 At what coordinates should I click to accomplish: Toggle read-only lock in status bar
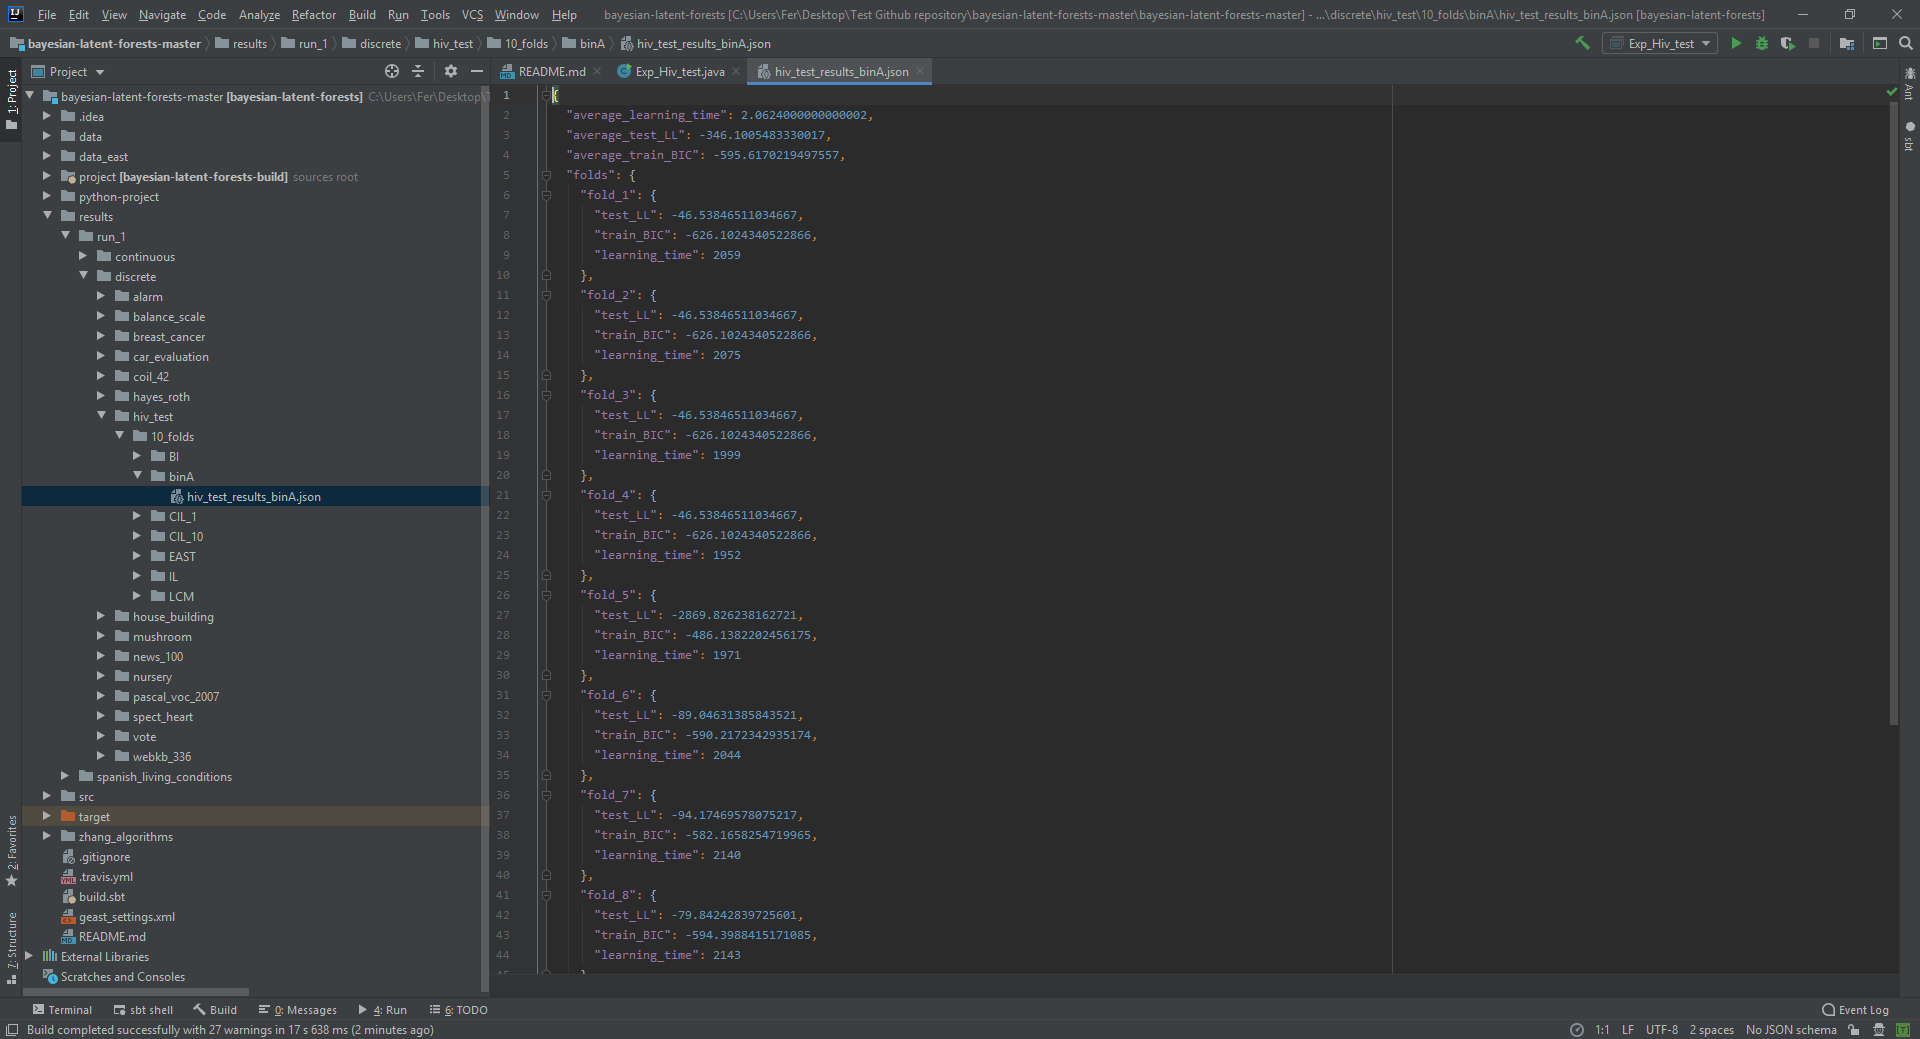click(1854, 1030)
